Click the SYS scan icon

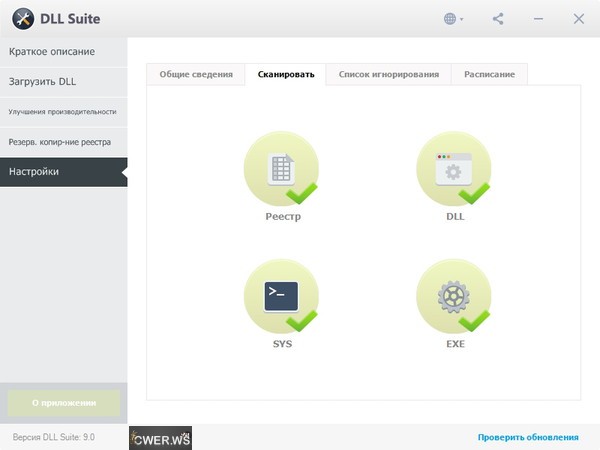click(281, 297)
